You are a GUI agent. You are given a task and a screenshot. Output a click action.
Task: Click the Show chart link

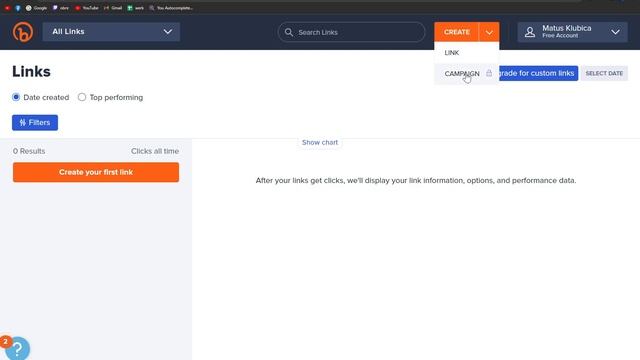[320, 142]
